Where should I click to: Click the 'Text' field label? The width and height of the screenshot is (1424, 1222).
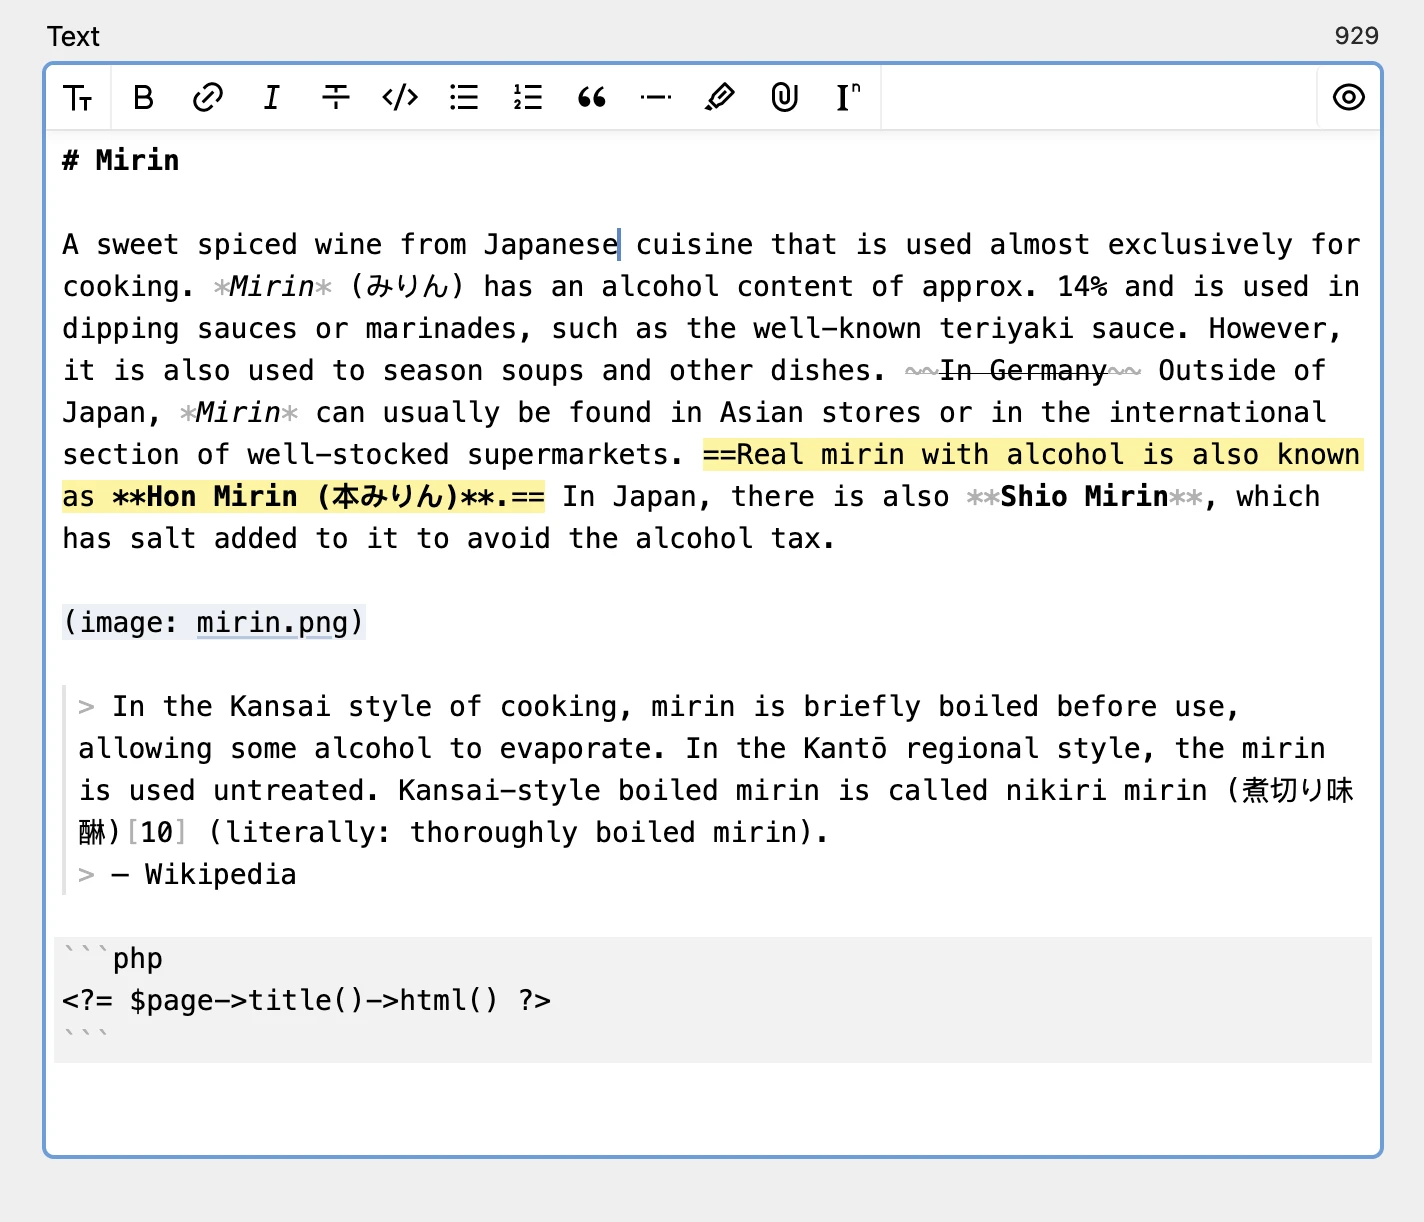[73, 36]
